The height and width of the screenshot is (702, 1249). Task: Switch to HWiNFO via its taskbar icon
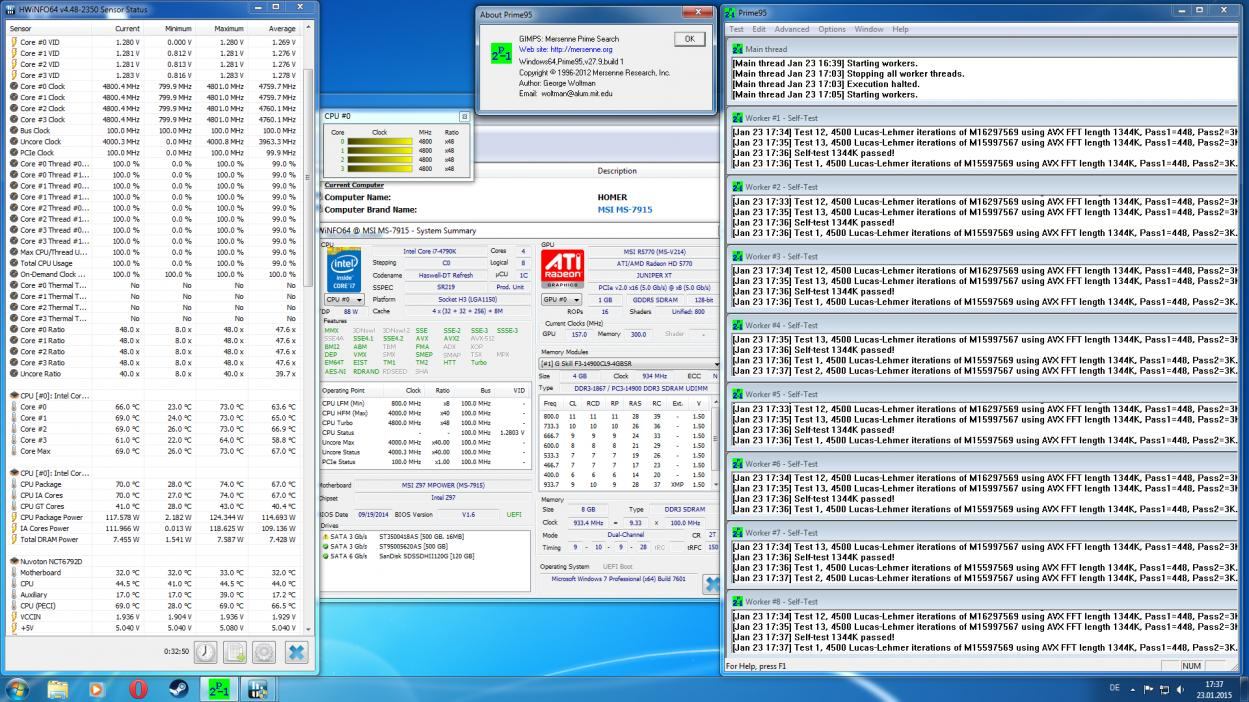tap(258, 688)
